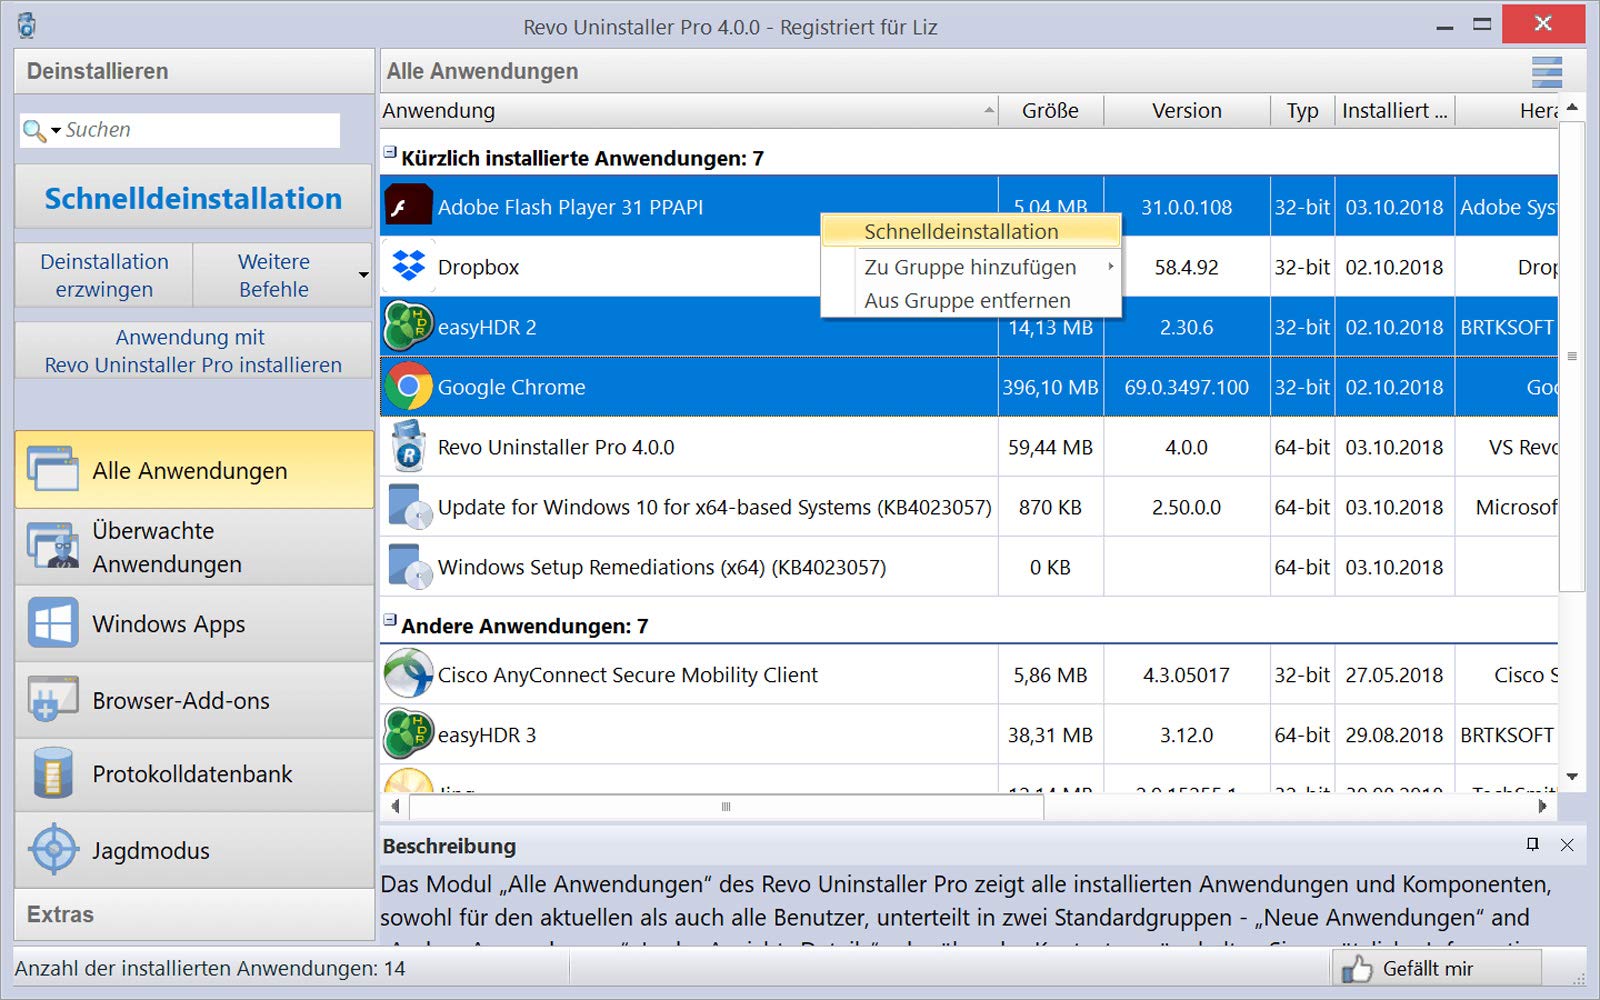
Task: Click the thumbs-up Gefällt mir icon
Action: [1357, 968]
